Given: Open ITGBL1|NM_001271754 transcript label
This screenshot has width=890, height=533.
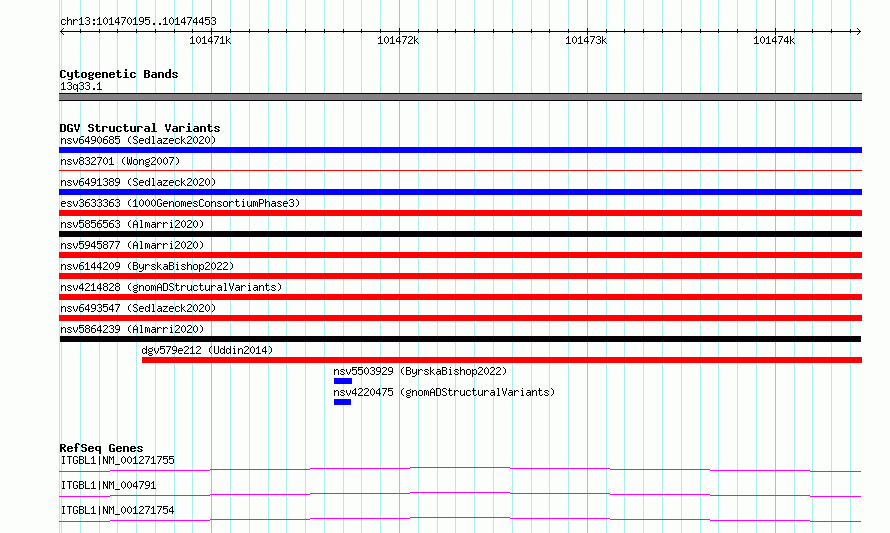Looking at the screenshot, I should pyautogui.click(x=117, y=510).
